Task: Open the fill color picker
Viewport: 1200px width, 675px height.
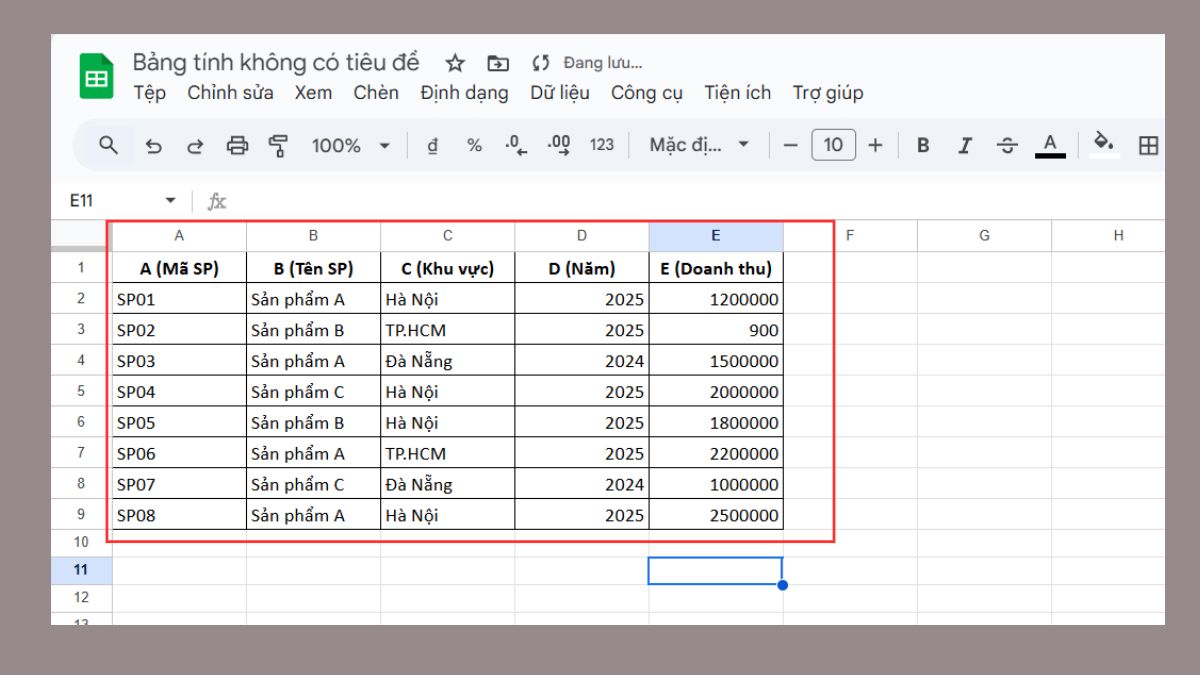Action: (1103, 145)
